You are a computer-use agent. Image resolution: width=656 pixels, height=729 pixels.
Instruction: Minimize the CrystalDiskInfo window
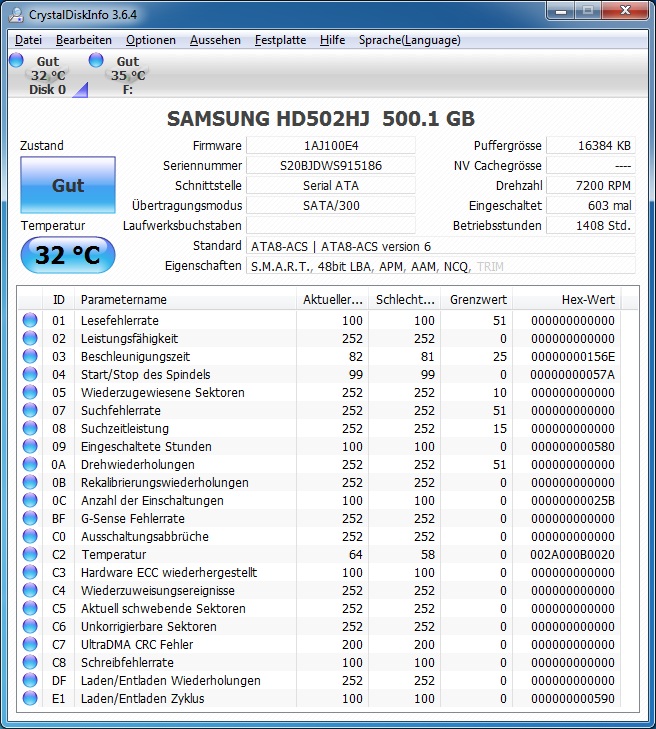click(x=561, y=11)
